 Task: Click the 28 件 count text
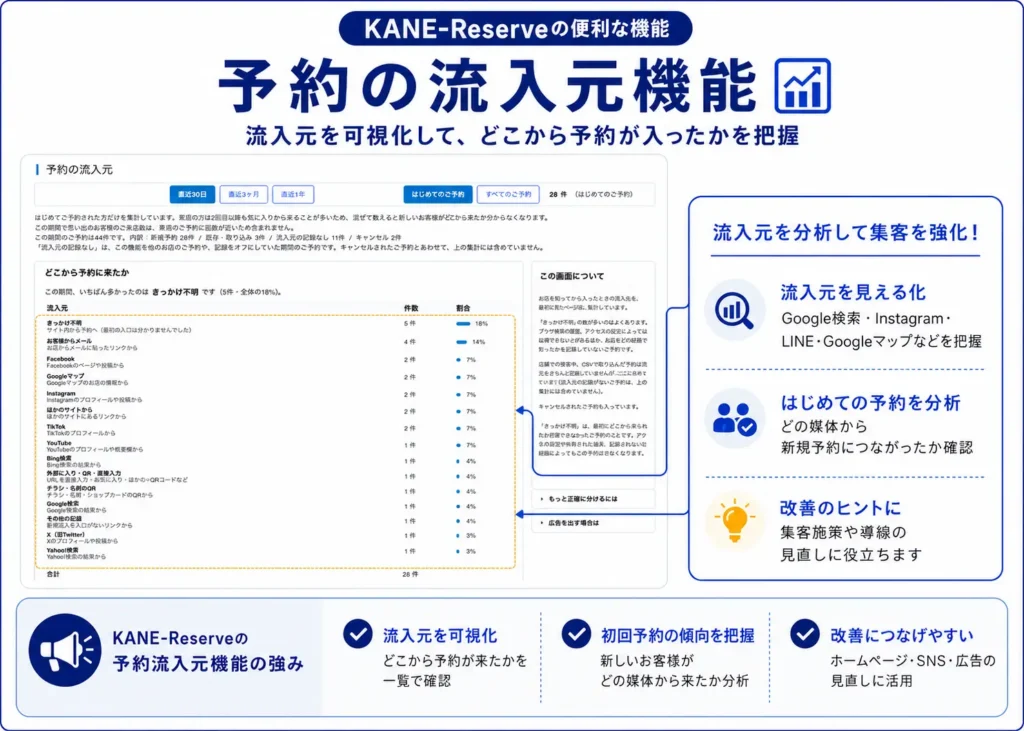coord(558,195)
